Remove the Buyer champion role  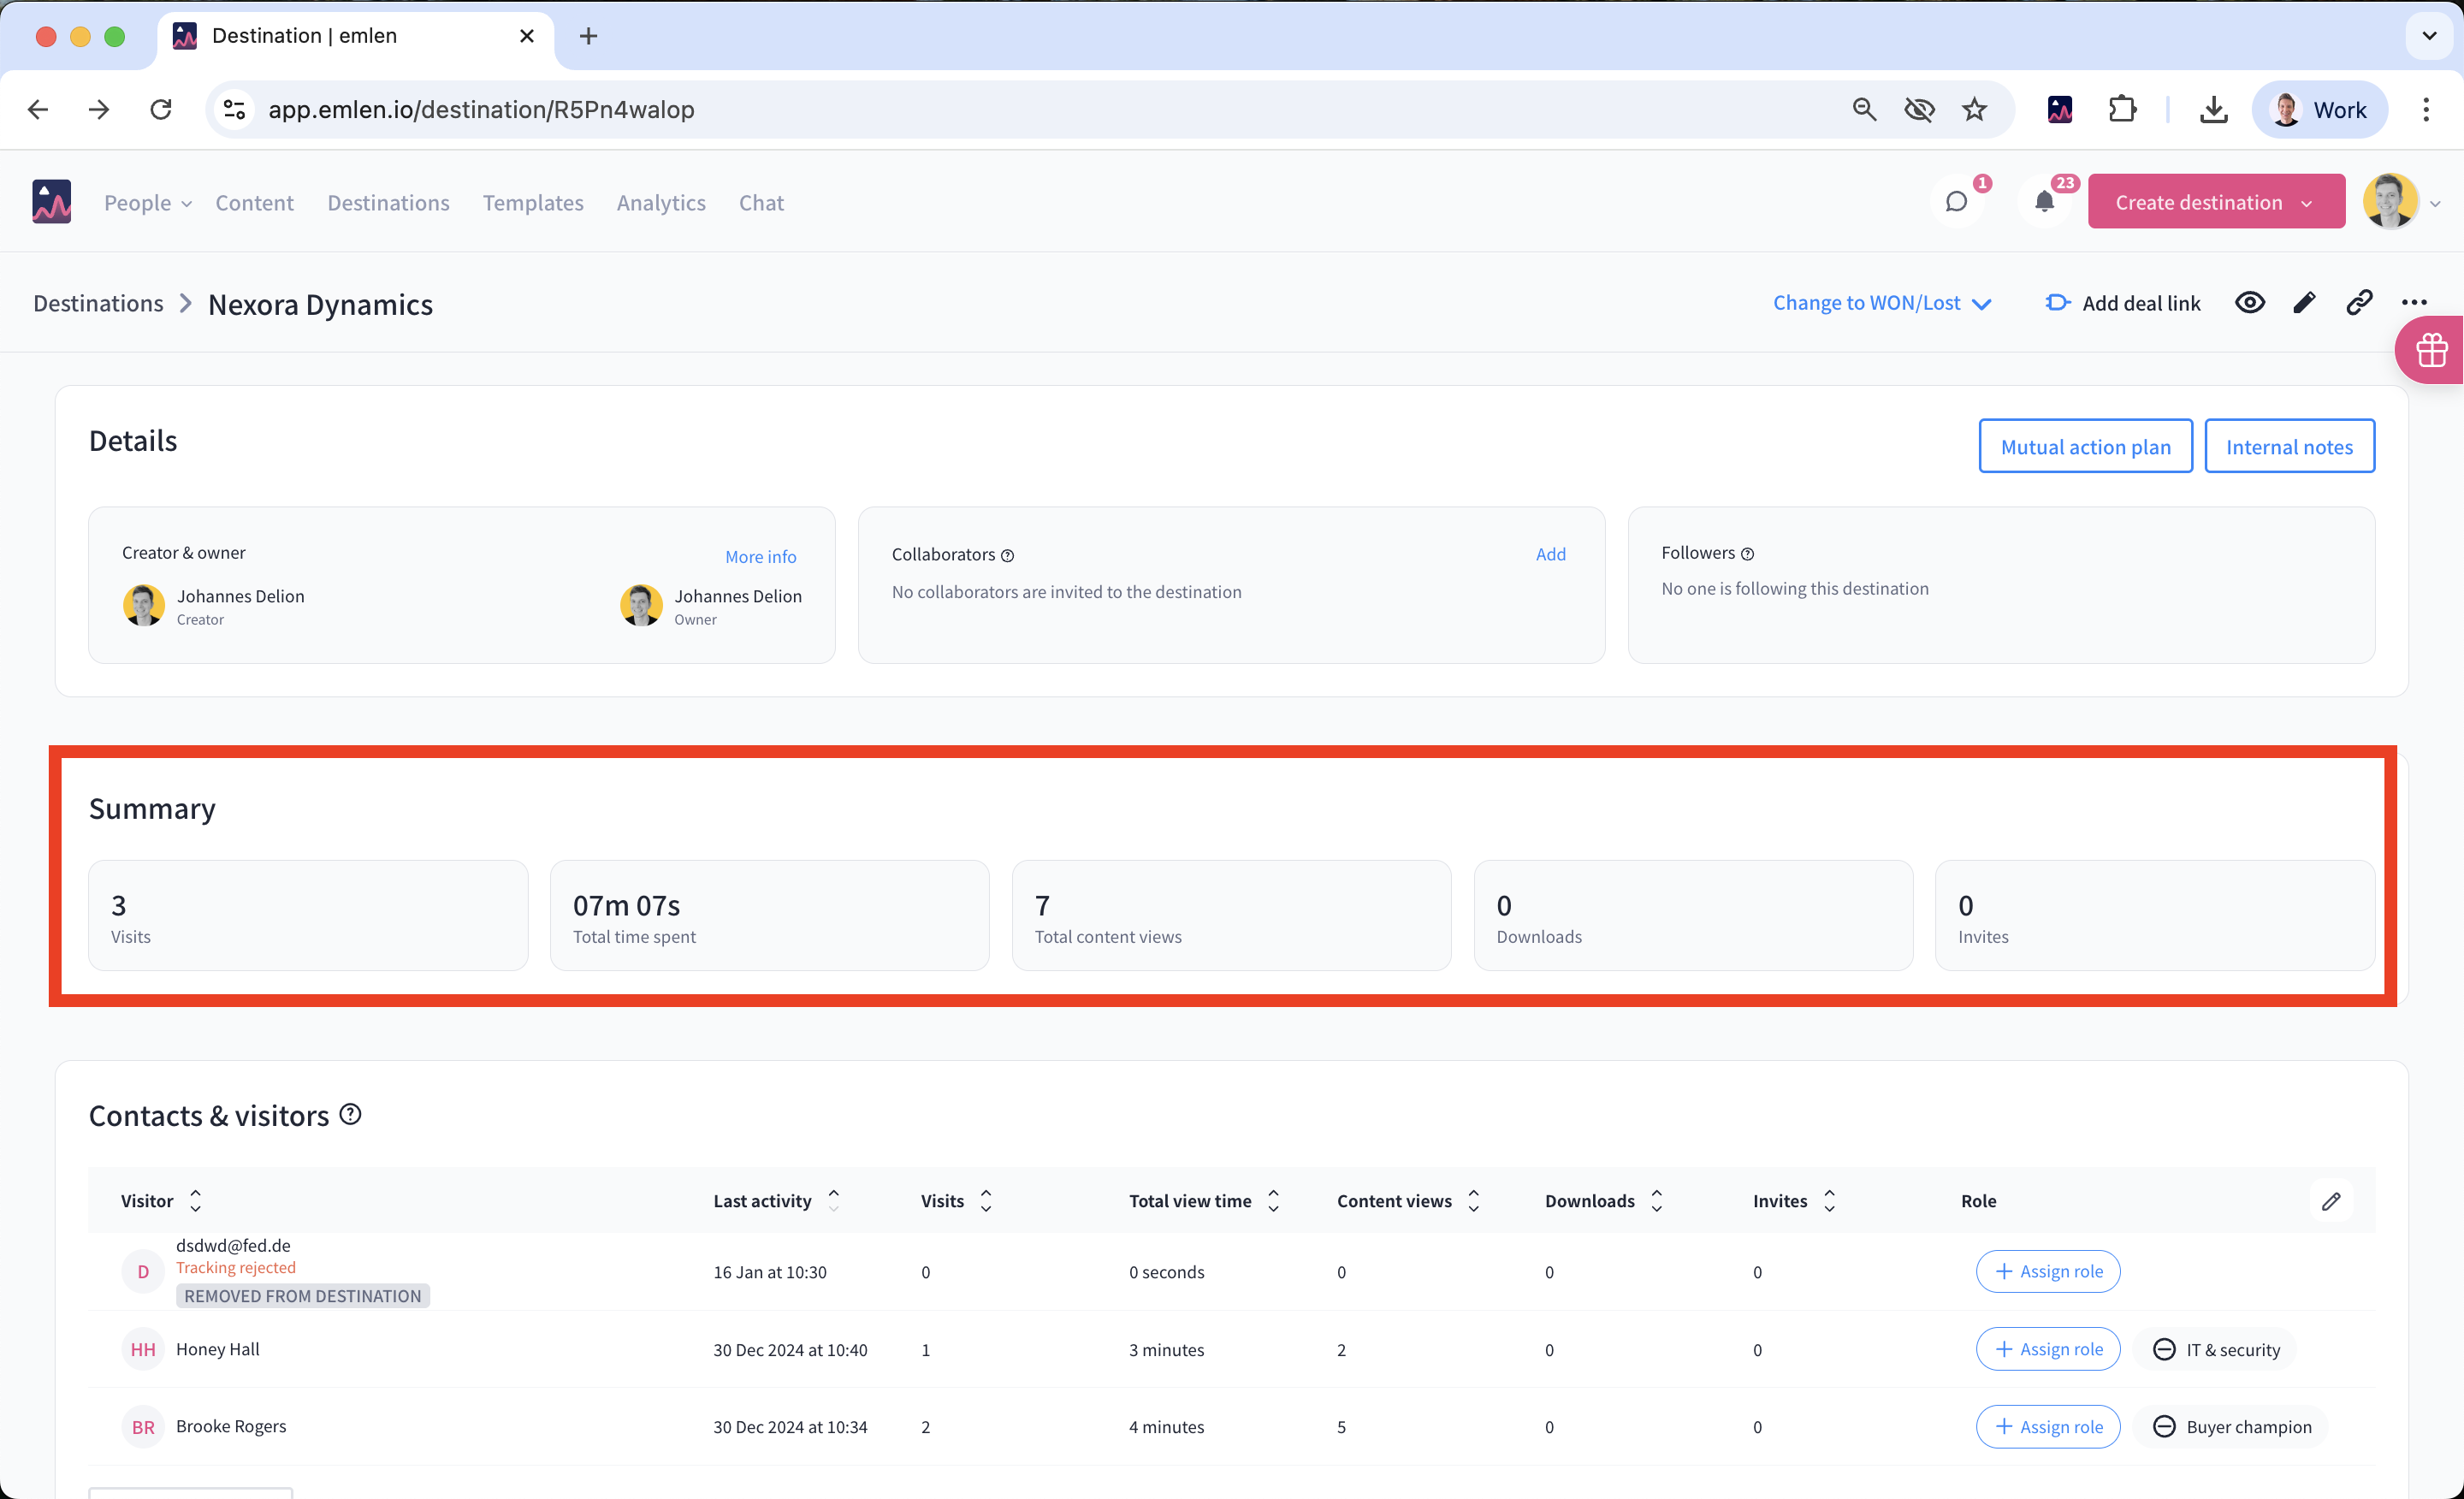pos(2163,1427)
